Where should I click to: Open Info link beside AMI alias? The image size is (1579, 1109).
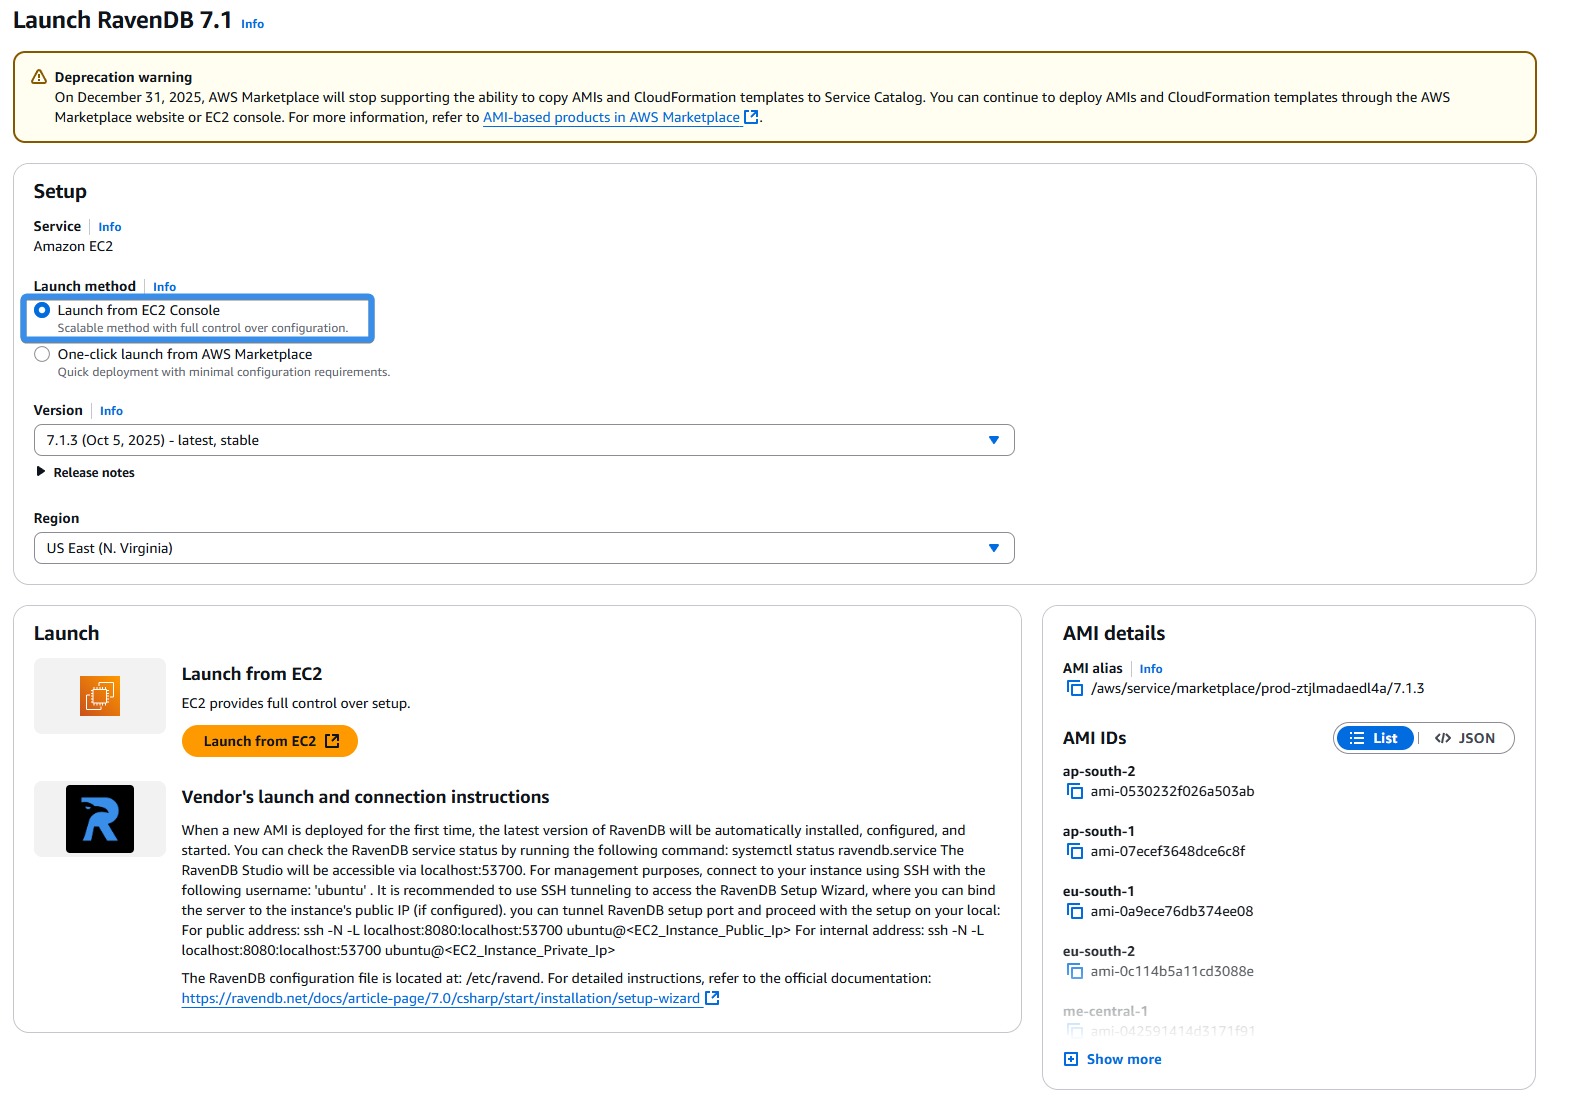tap(1151, 669)
